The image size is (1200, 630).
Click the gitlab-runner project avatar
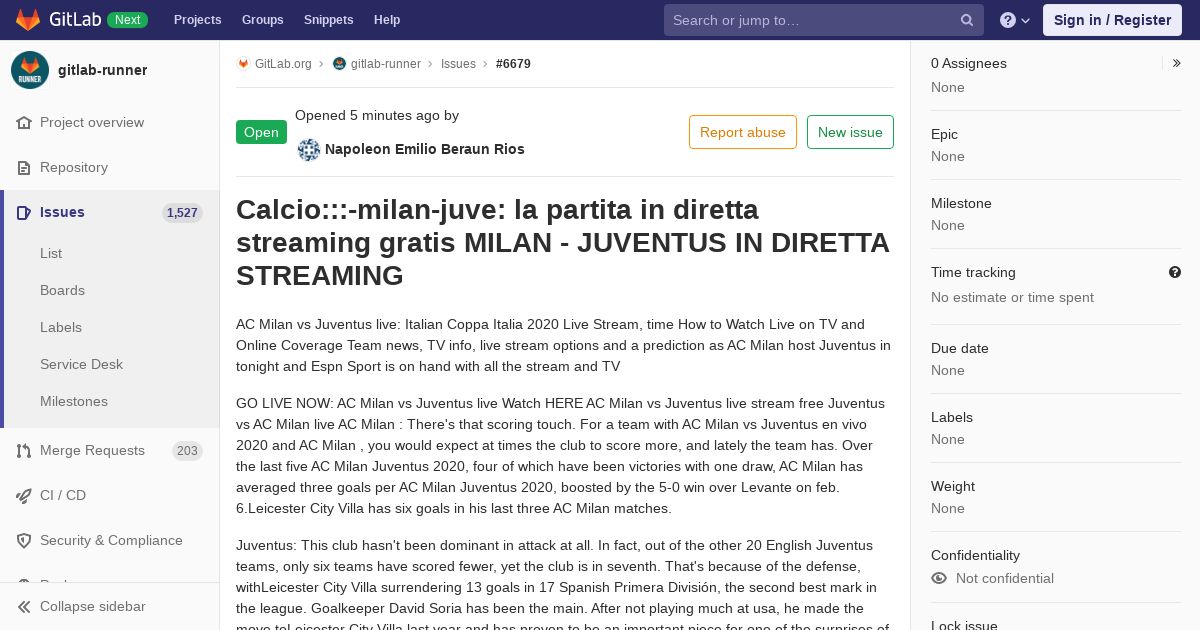point(30,70)
